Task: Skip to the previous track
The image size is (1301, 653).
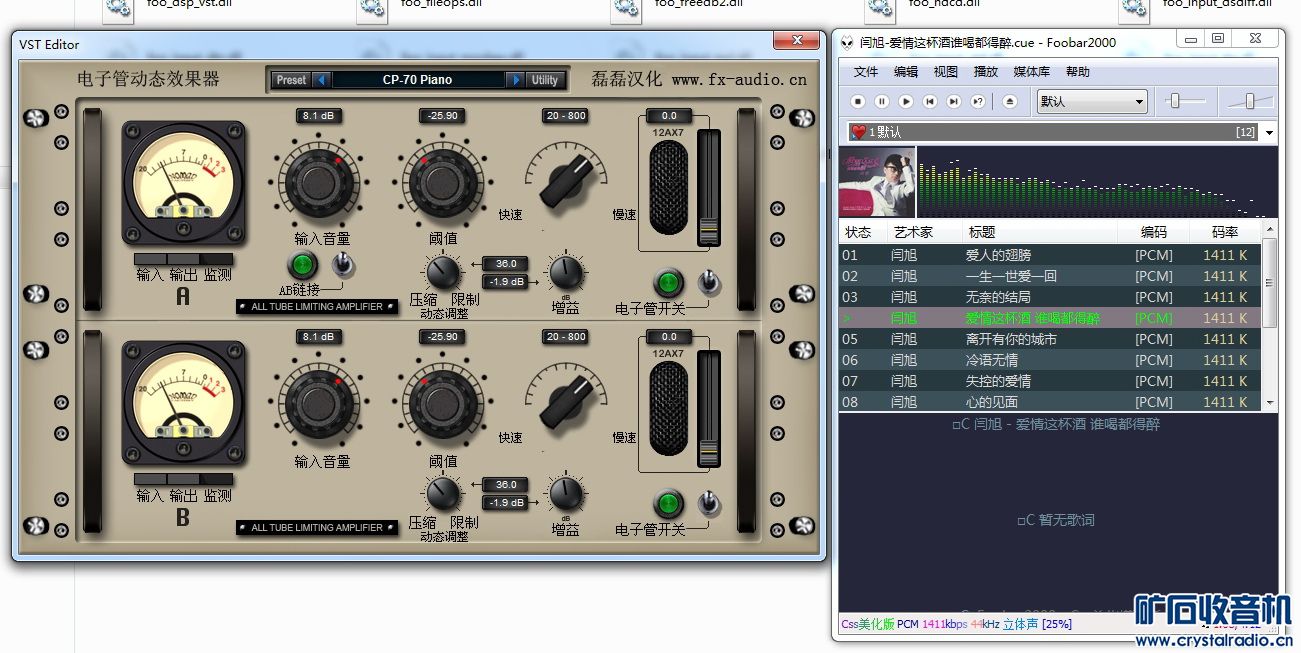Action: click(930, 101)
